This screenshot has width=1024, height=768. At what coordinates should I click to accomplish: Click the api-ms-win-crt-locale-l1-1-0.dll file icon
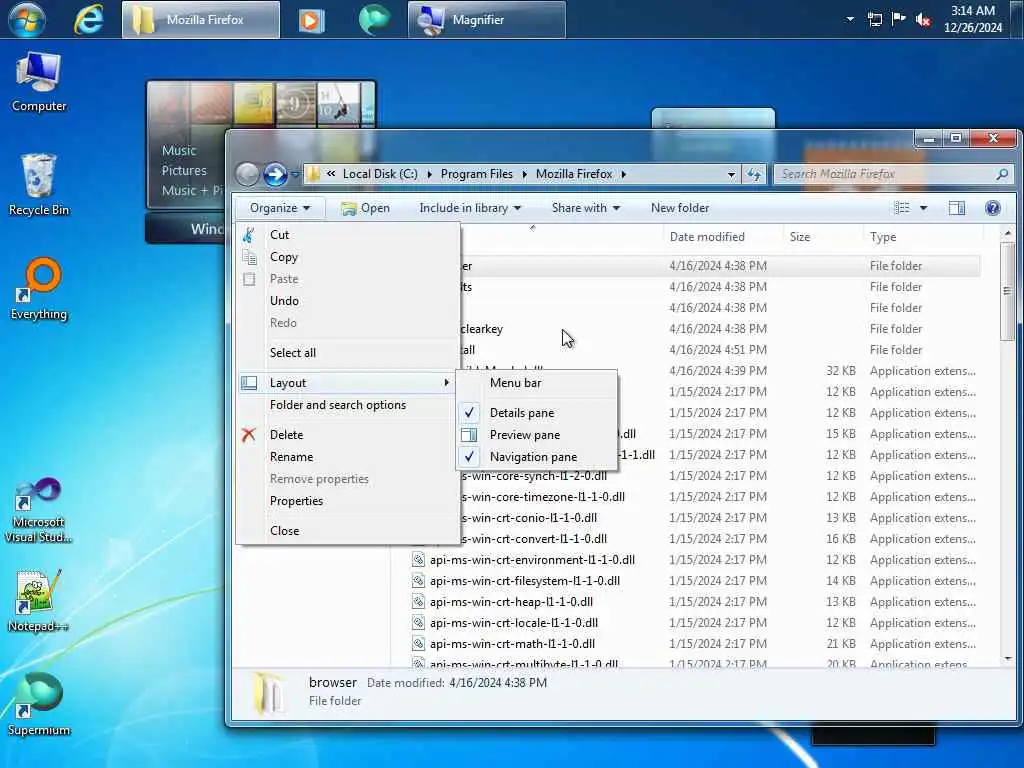pos(418,622)
